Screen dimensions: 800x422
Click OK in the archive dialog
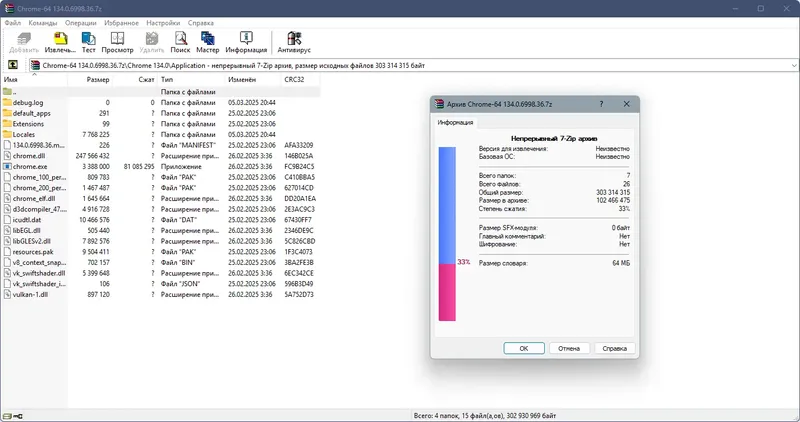pos(524,348)
